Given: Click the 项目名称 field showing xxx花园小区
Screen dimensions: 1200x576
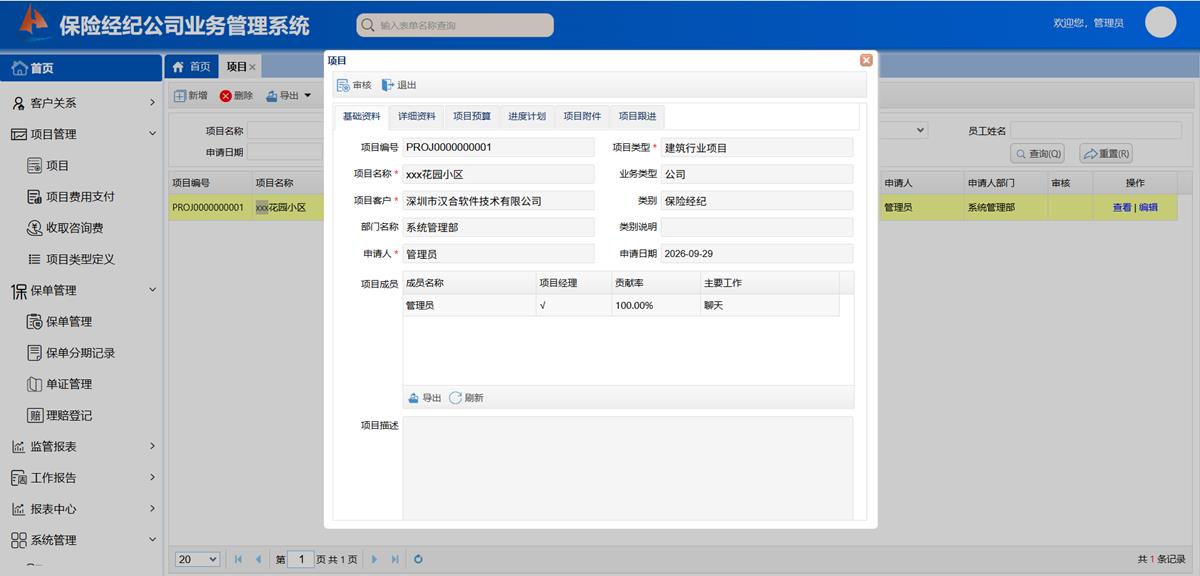Looking at the screenshot, I should 498,174.
